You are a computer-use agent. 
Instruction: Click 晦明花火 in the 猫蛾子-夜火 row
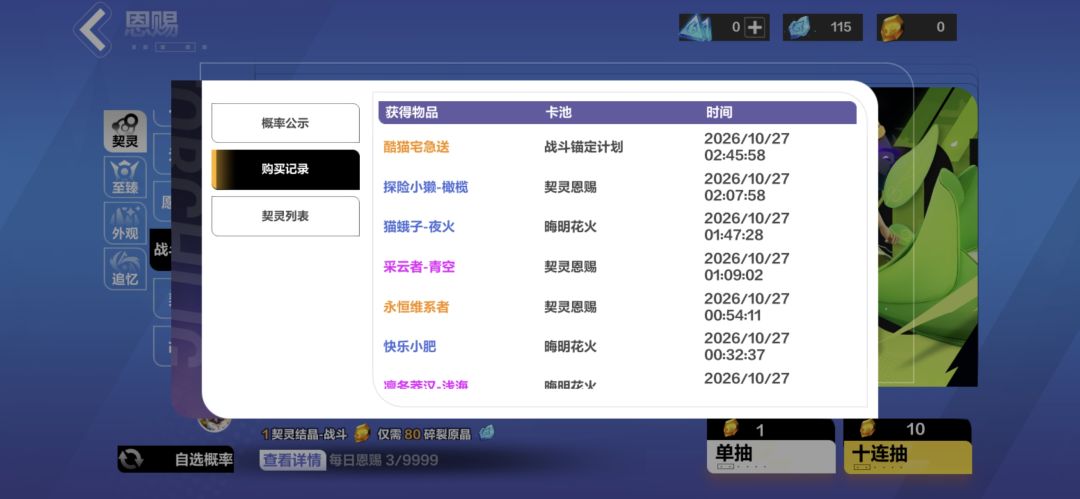(570, 227)
